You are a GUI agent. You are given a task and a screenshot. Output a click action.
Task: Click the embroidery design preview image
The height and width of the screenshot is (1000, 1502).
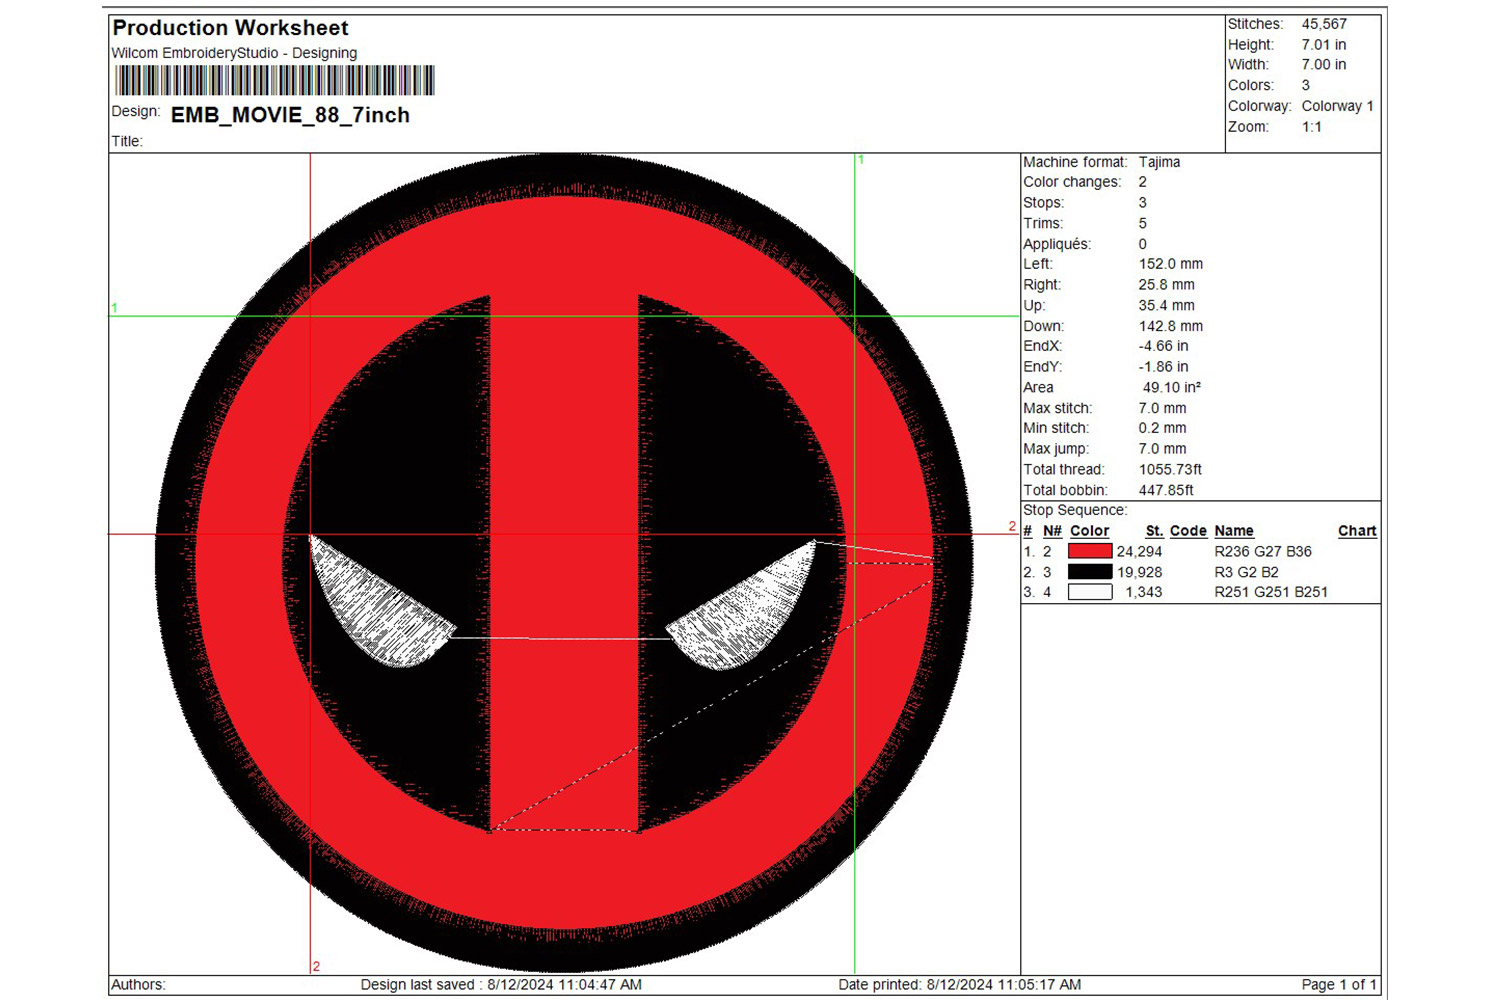(564, 562)
